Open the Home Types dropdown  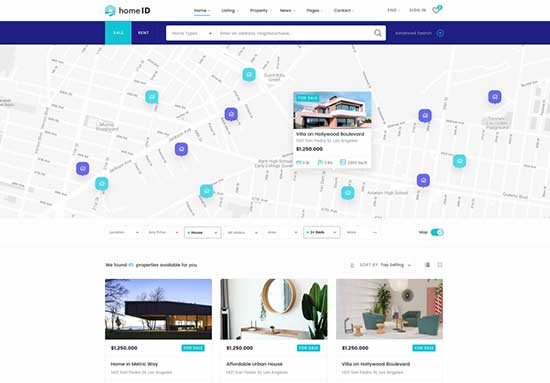click(x=192, y=33)
